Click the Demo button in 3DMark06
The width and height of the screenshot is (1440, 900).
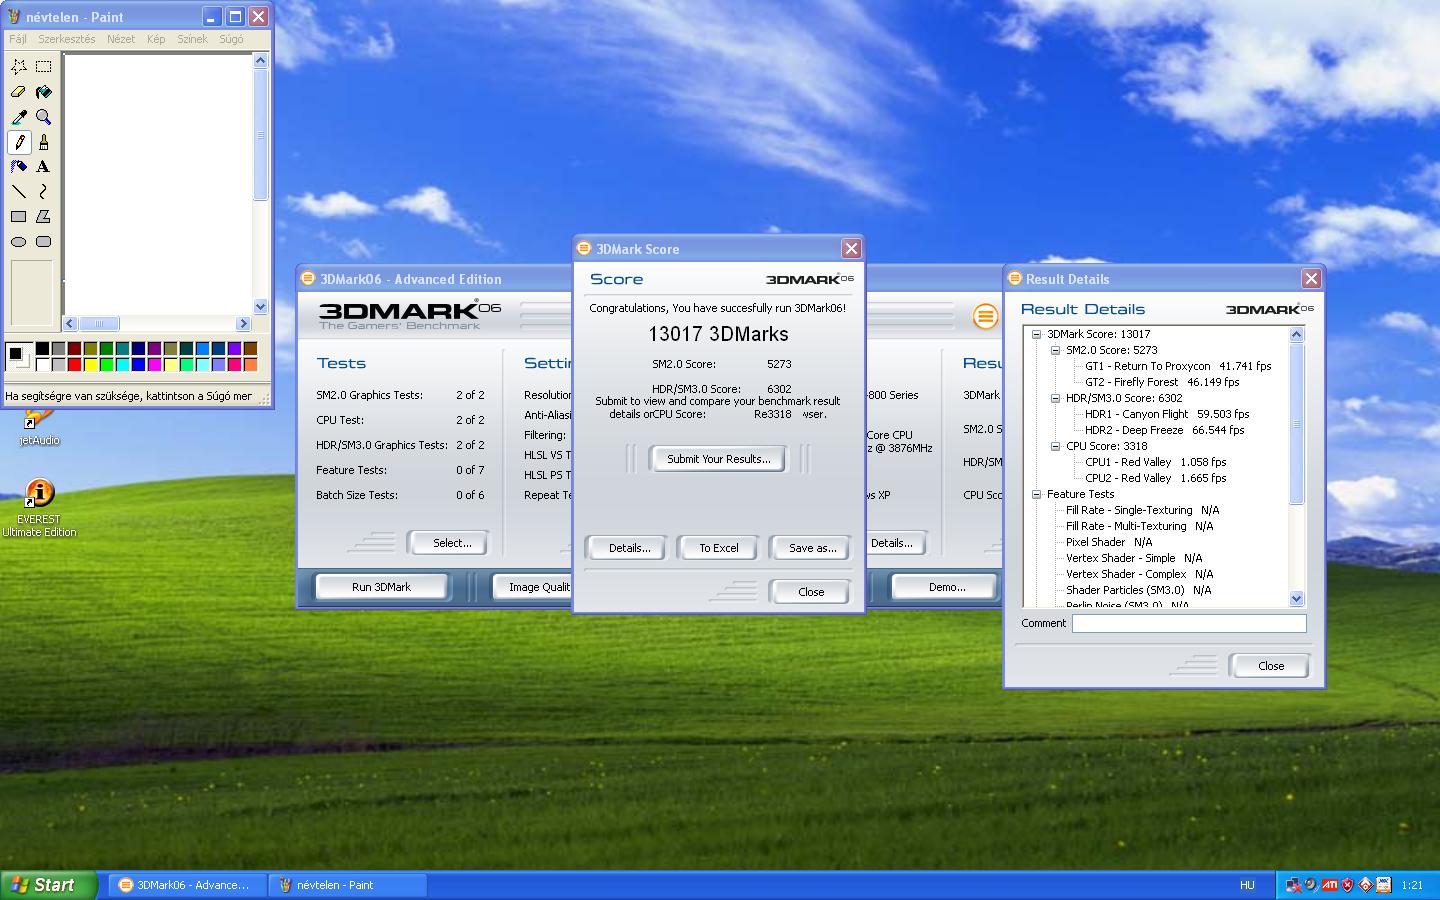(x=946, y=587)
